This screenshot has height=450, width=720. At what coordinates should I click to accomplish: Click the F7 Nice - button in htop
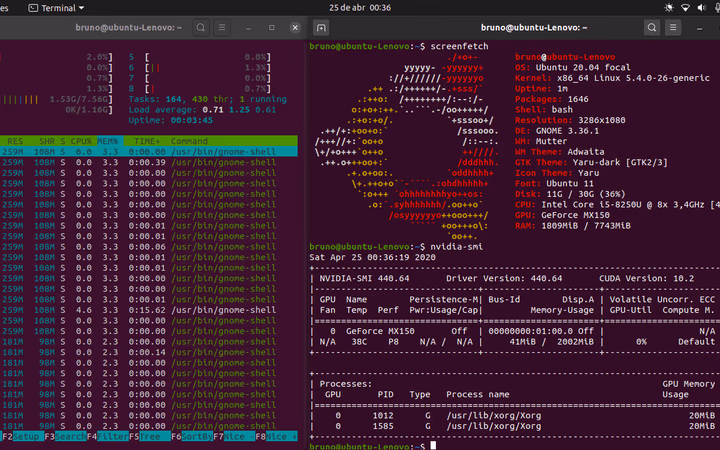(234, 436)
